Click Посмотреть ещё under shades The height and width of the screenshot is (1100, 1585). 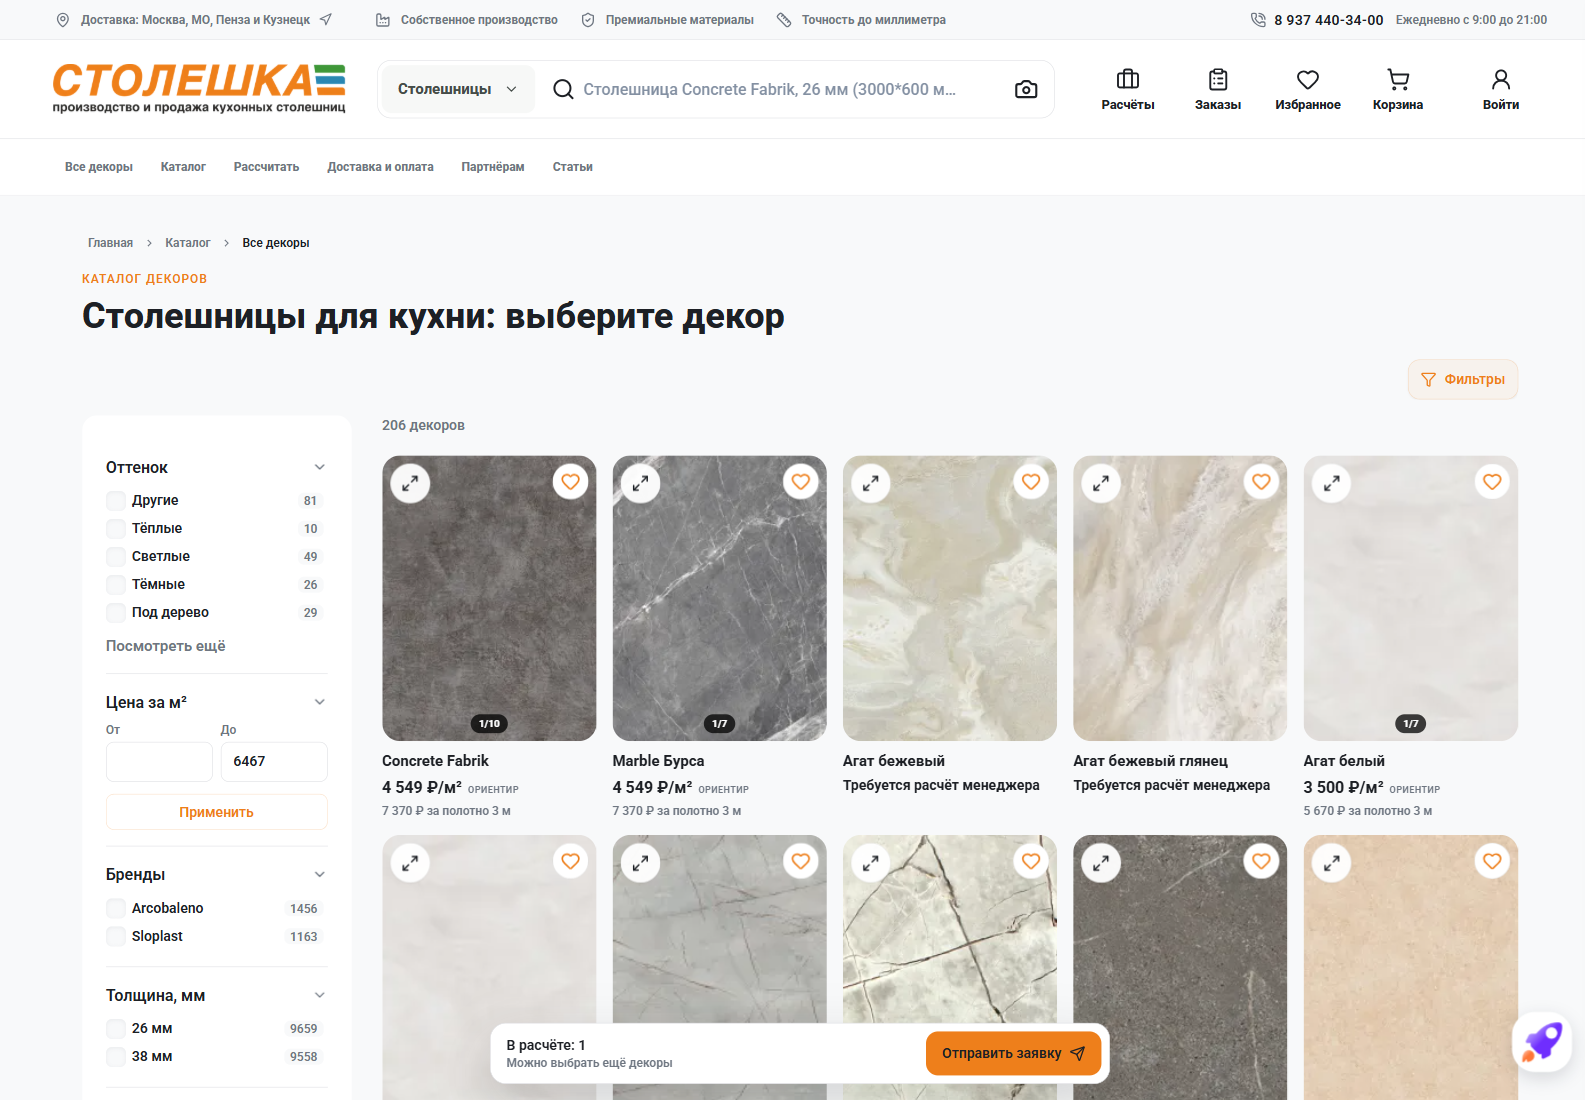(x=165, y=646)
